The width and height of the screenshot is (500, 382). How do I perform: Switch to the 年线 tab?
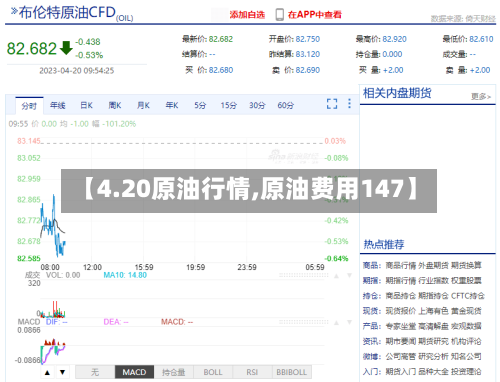57,106
